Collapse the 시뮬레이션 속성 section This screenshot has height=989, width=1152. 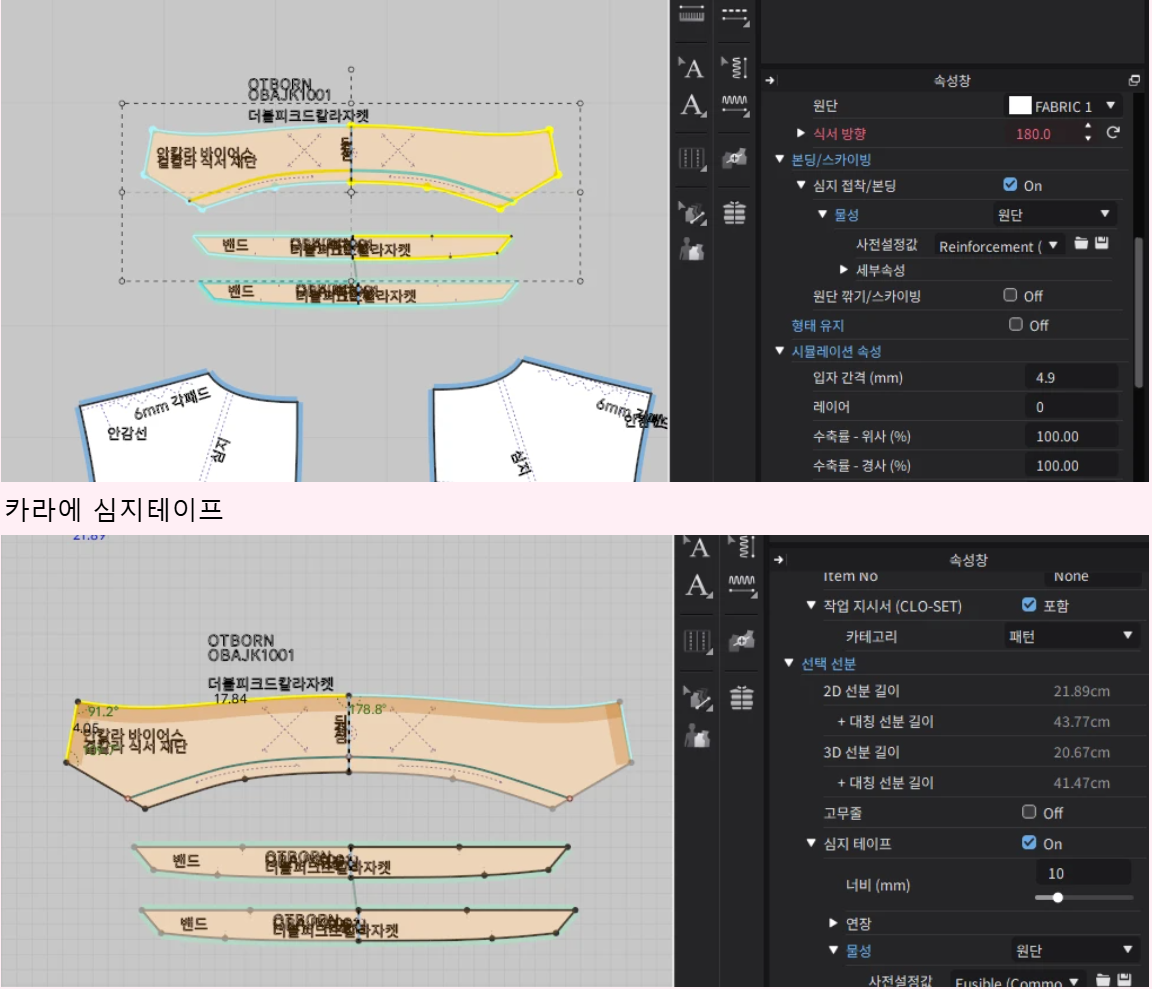pyautogui.click(x=781, y=351)
